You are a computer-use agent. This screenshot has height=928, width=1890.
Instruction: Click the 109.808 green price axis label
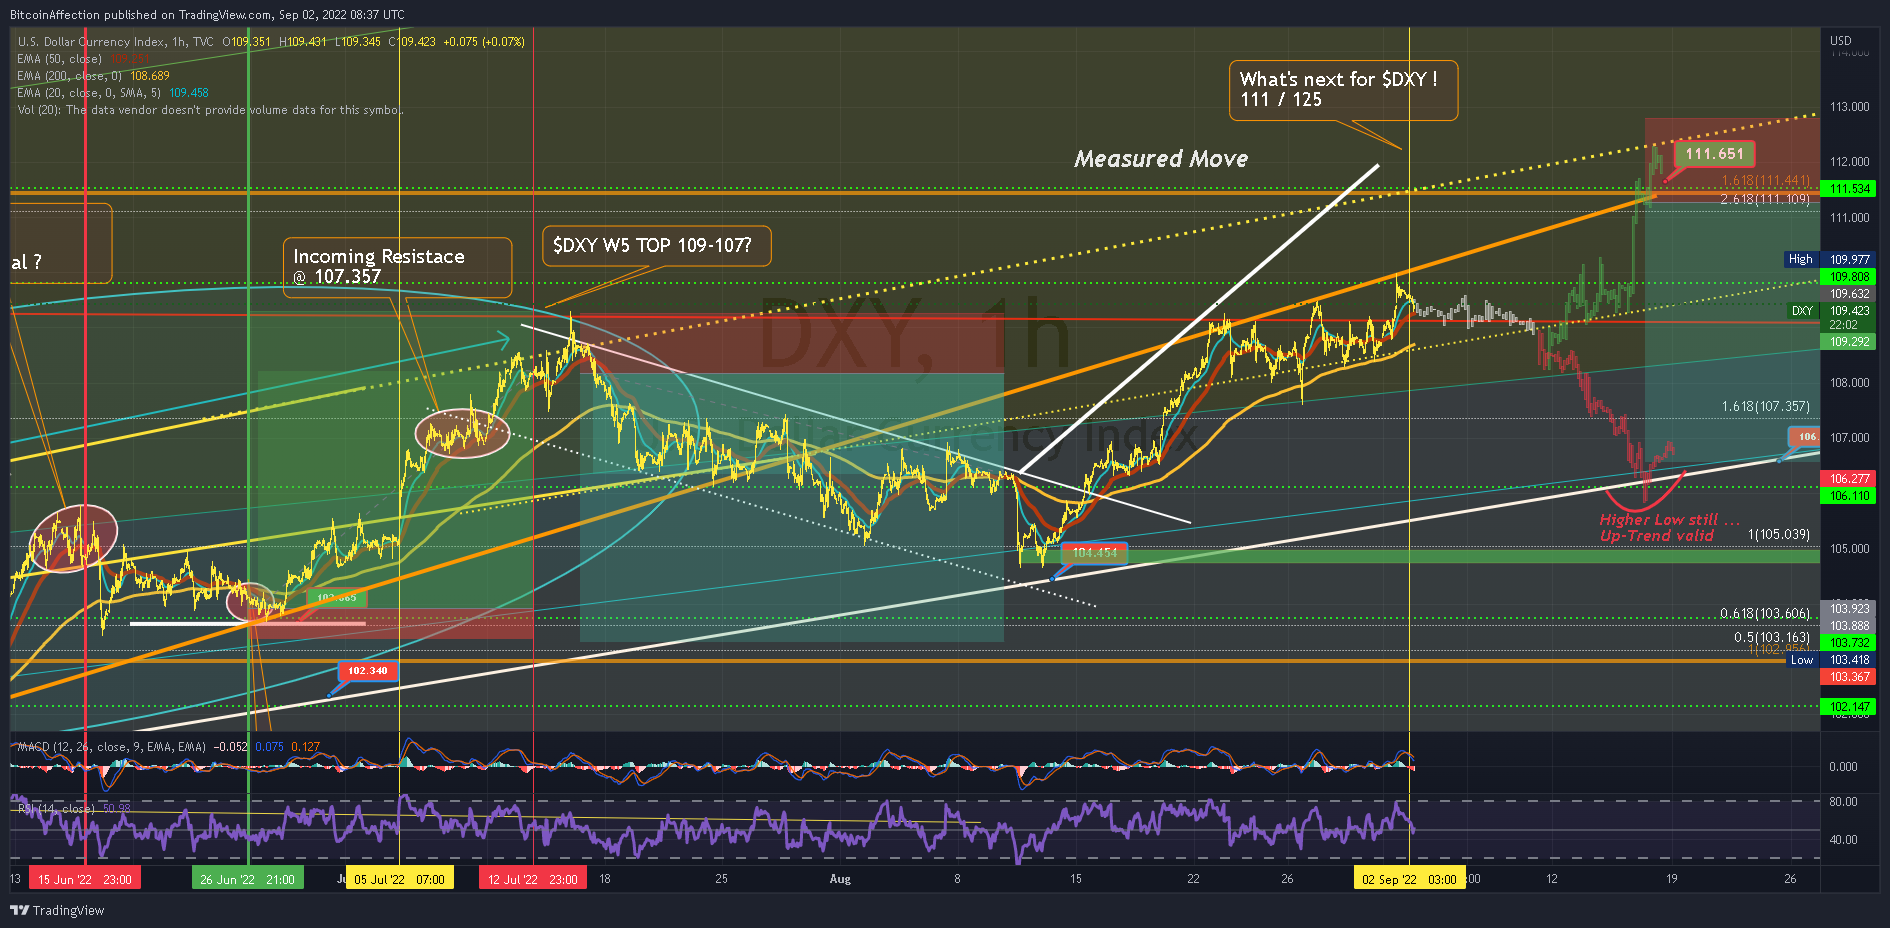[1849, 276]
